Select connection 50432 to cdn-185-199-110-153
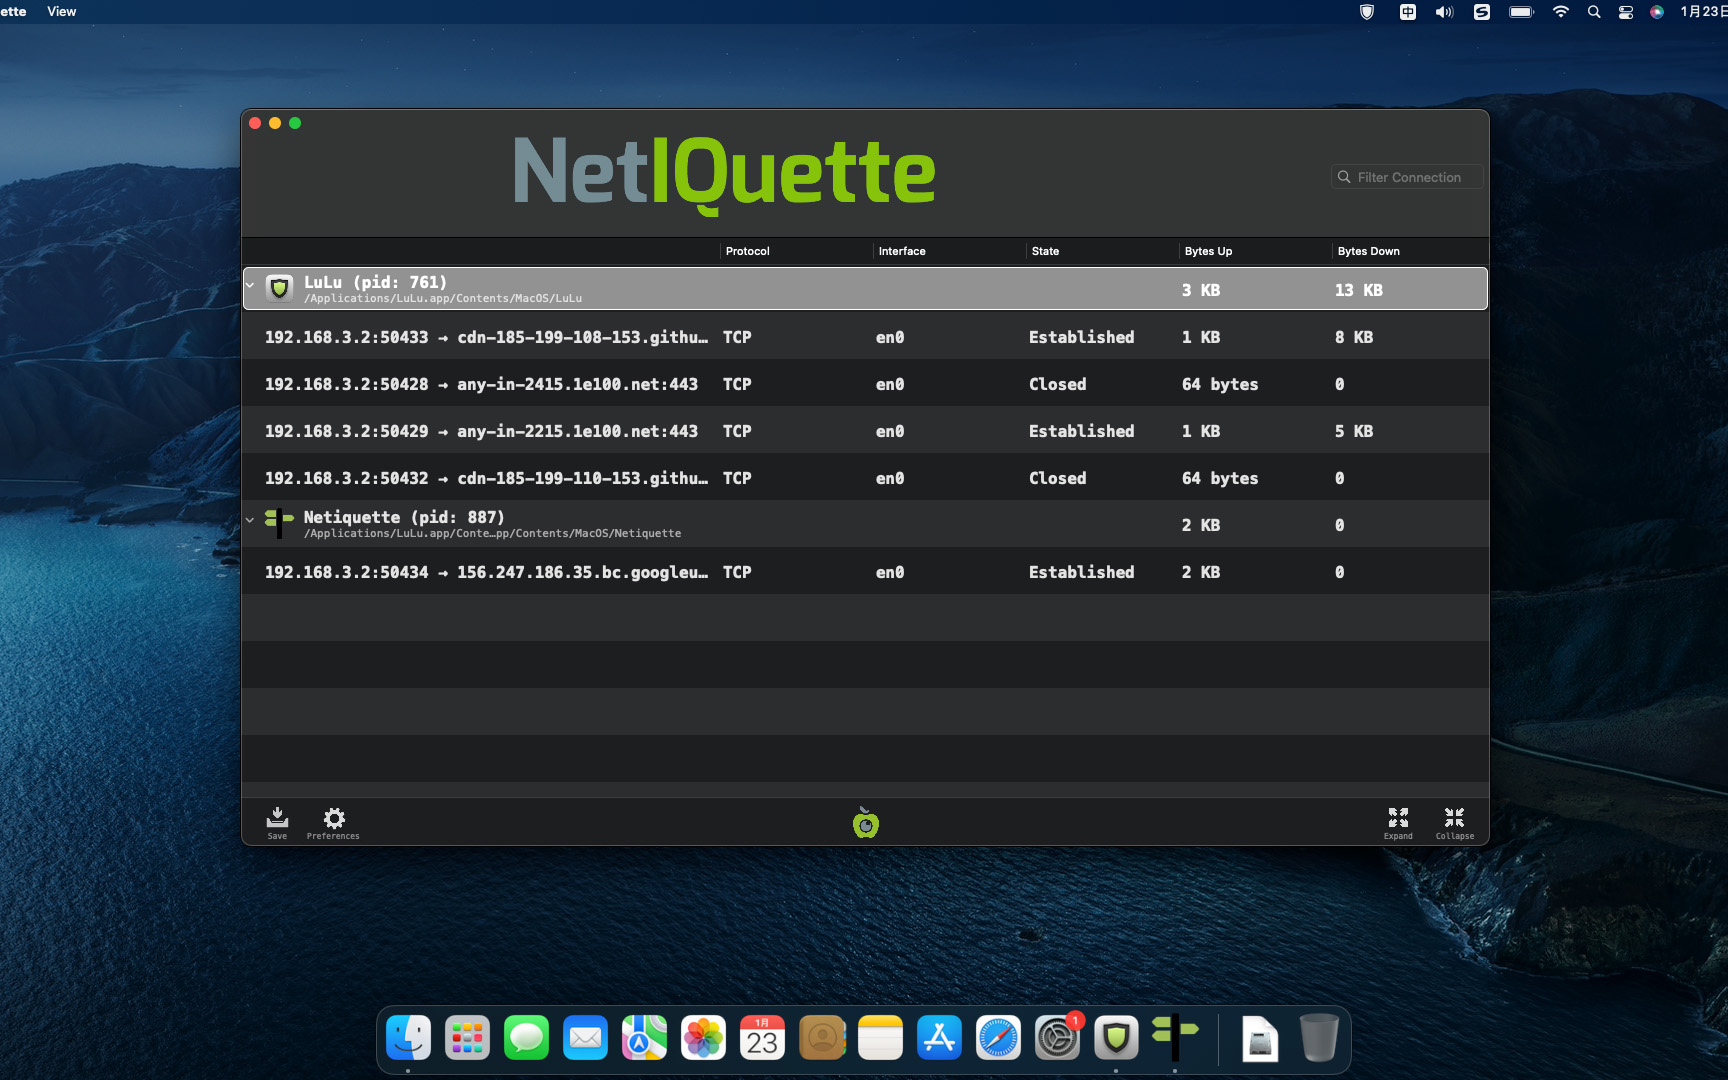The width and height of the screenshot is (1728, 1080). pyautogui.click(x=865, y=478)
